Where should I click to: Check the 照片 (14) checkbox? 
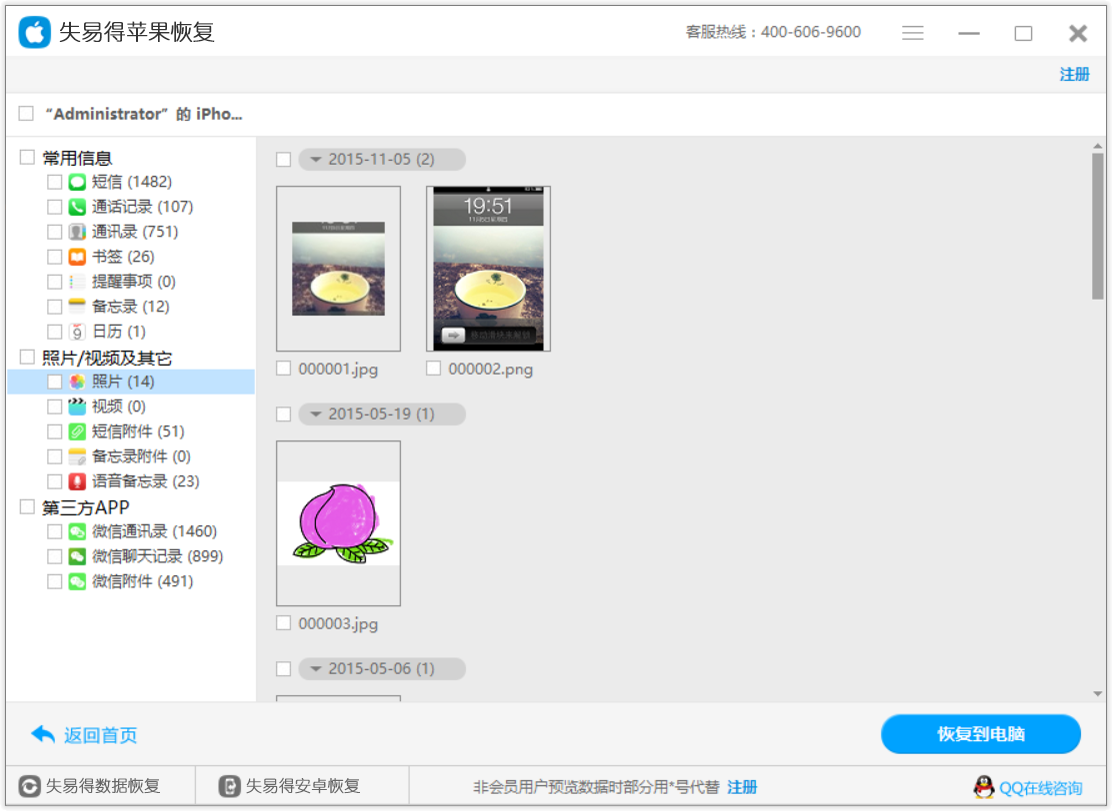click(54, 381)
